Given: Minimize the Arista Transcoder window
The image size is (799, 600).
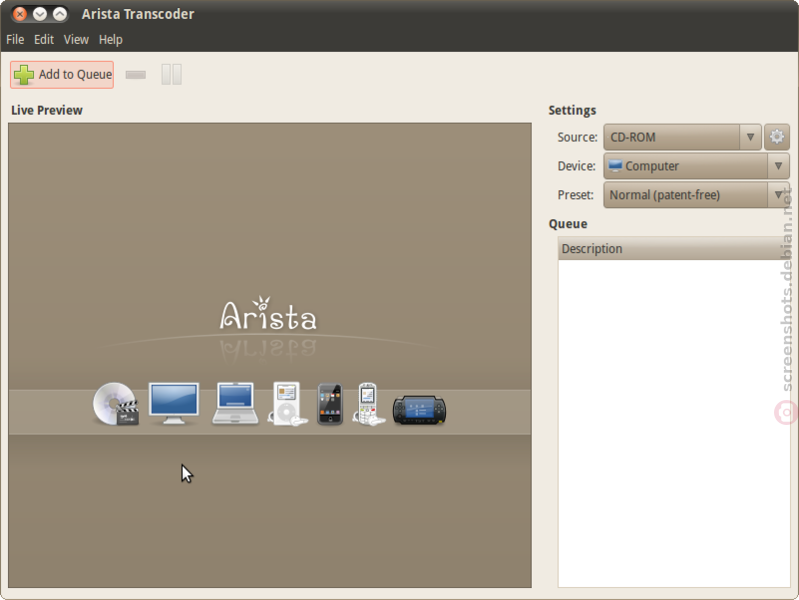Looking at the screenshot, I should coord(40,14).
